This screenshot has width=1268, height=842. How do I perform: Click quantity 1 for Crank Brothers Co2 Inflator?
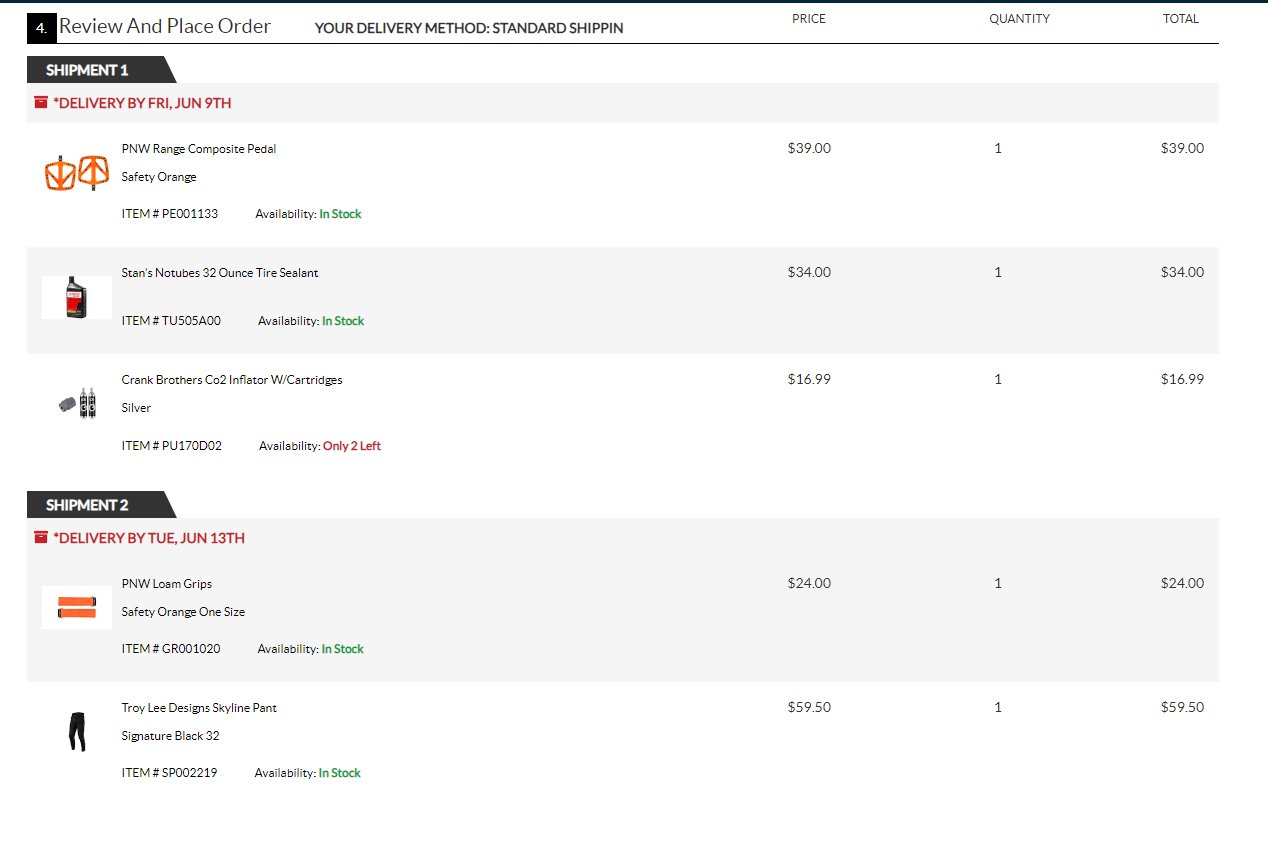click(x=998, y=379)
